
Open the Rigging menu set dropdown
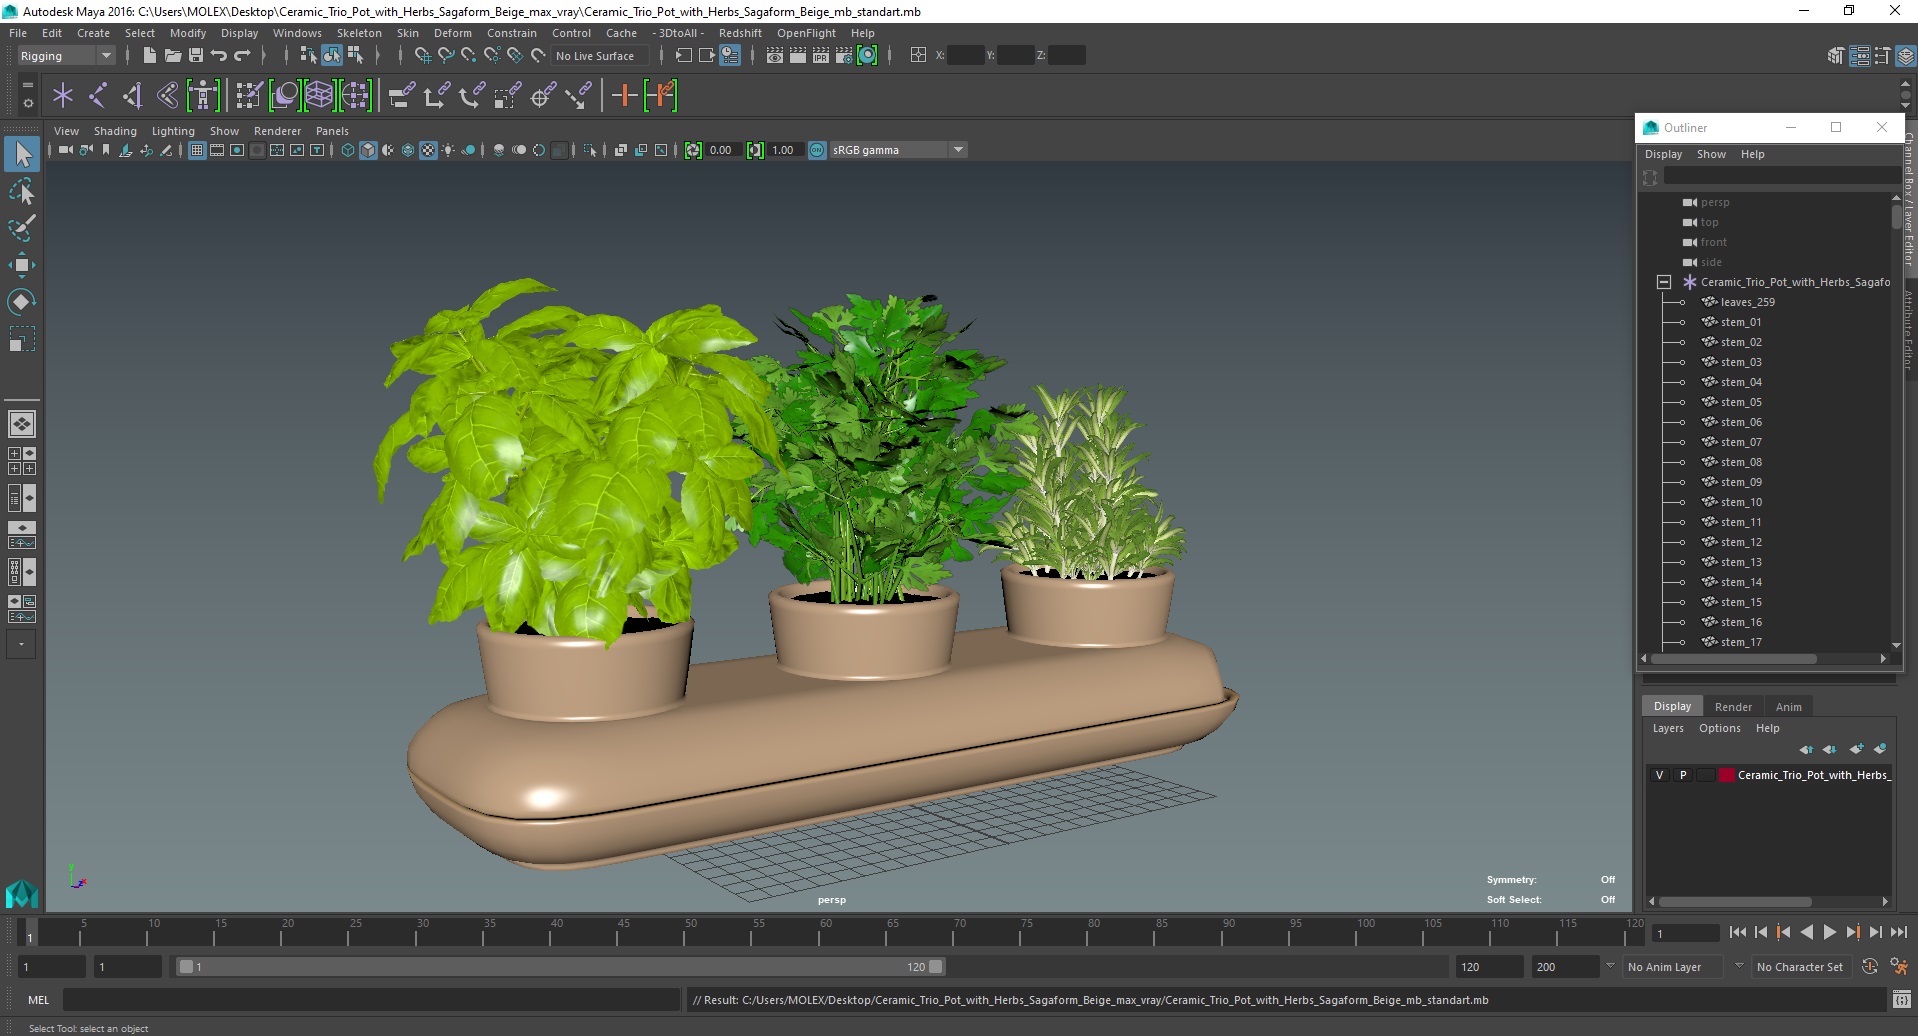click(x=66, y=56)
